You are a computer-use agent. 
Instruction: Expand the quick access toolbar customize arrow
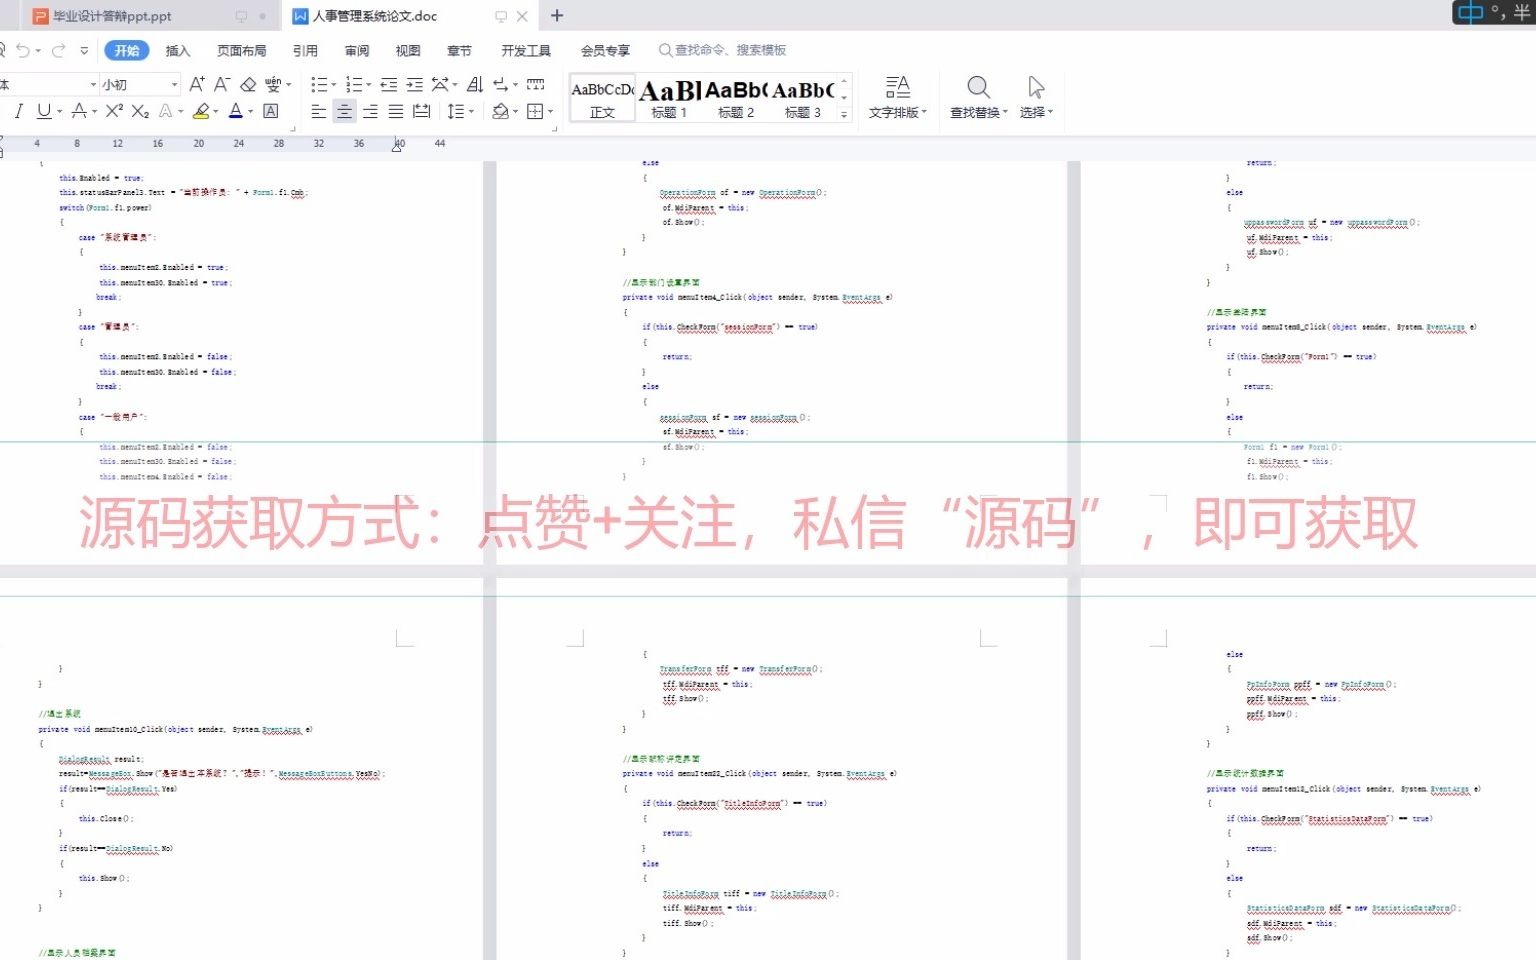point(84,50)
